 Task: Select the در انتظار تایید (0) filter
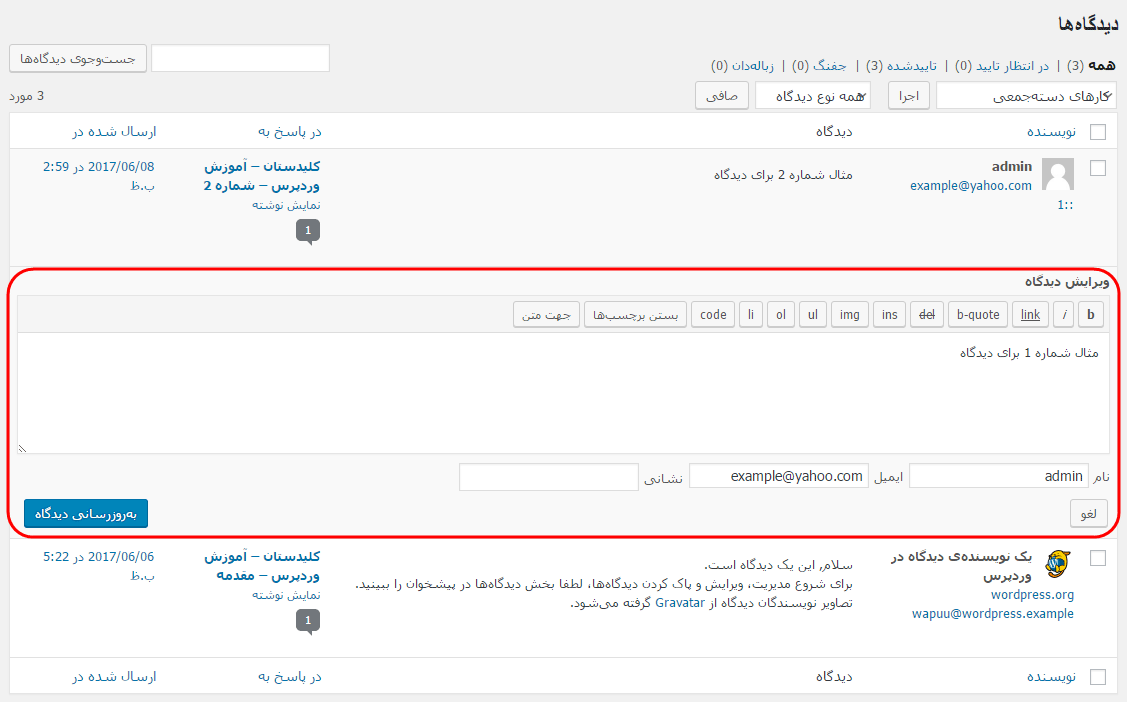pyautogui.click(x=1001, y=65)
